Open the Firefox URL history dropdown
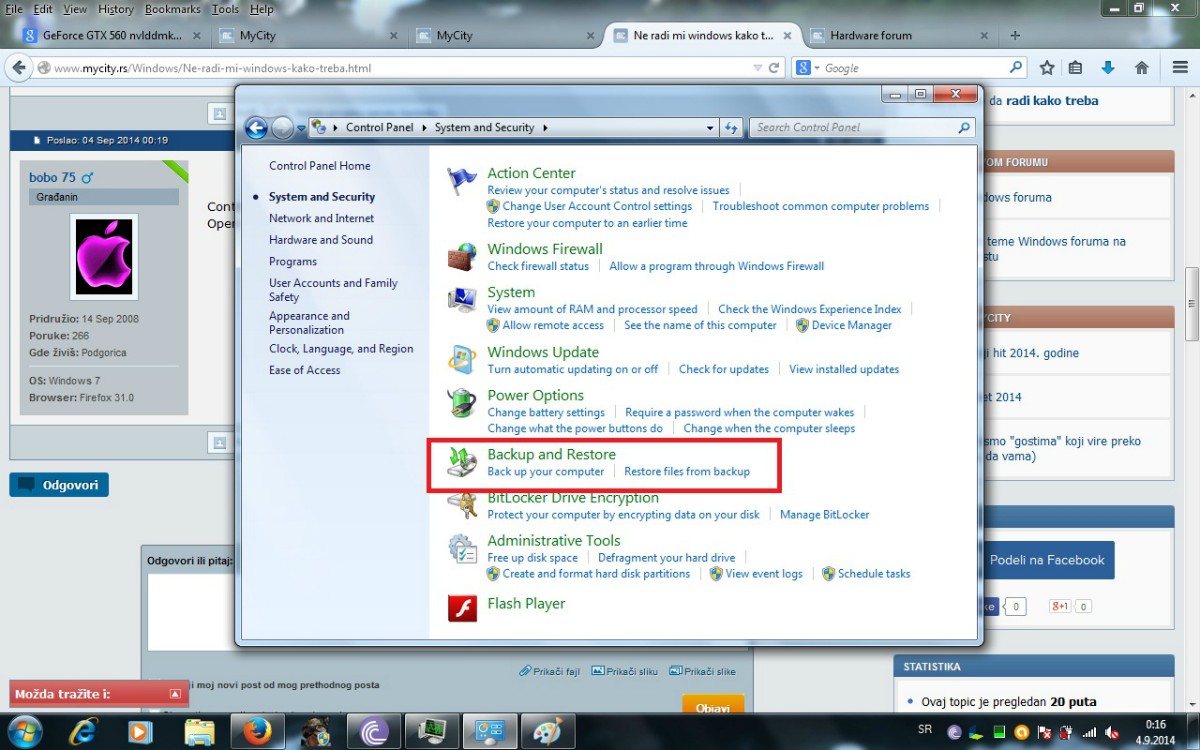The image size is (1200, 750). (x=757, y=68)
